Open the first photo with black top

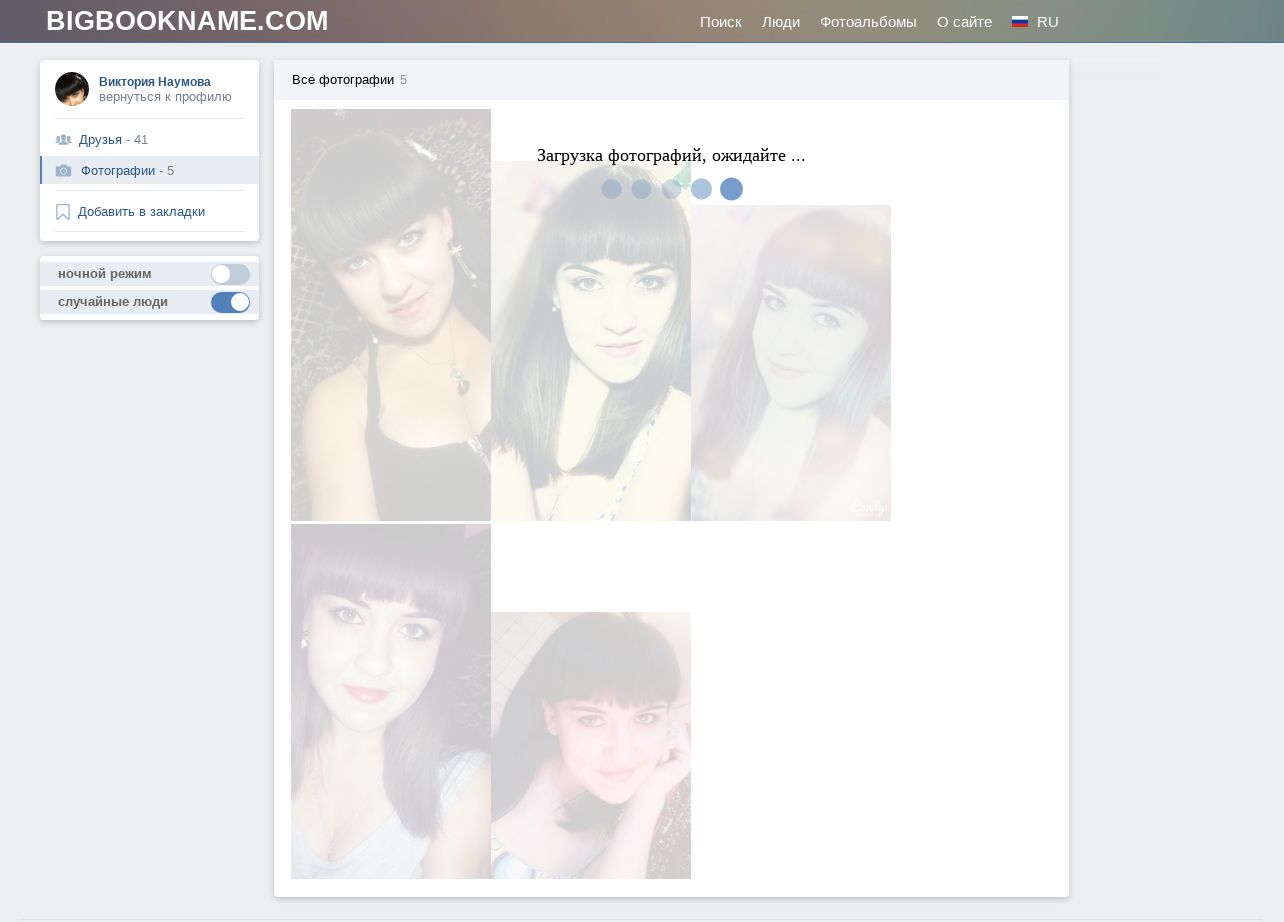[x=390, y=315]
